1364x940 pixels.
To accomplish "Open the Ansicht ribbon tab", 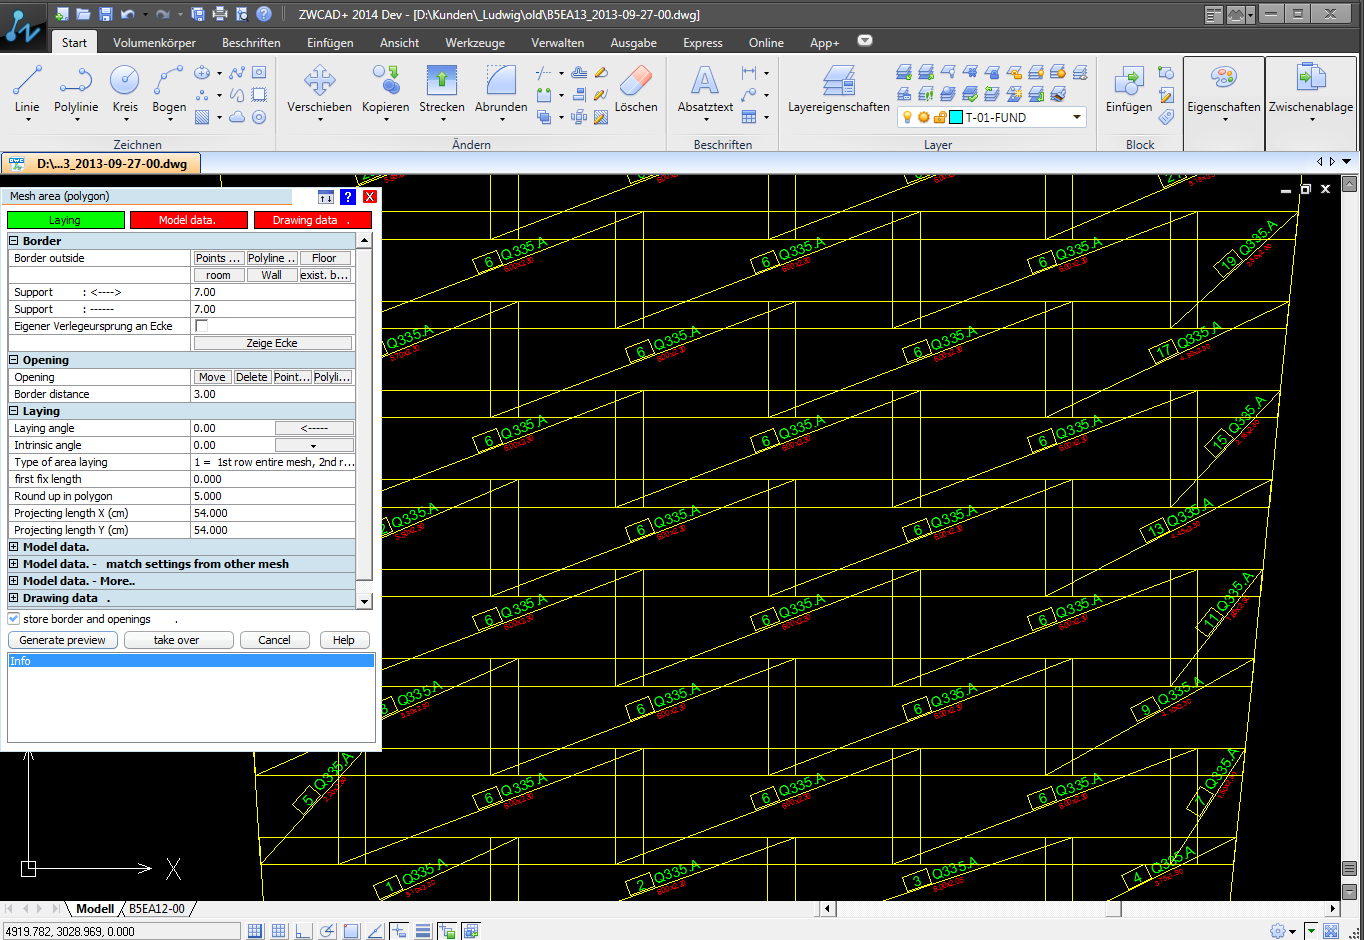I will click(x=399, y=43).
